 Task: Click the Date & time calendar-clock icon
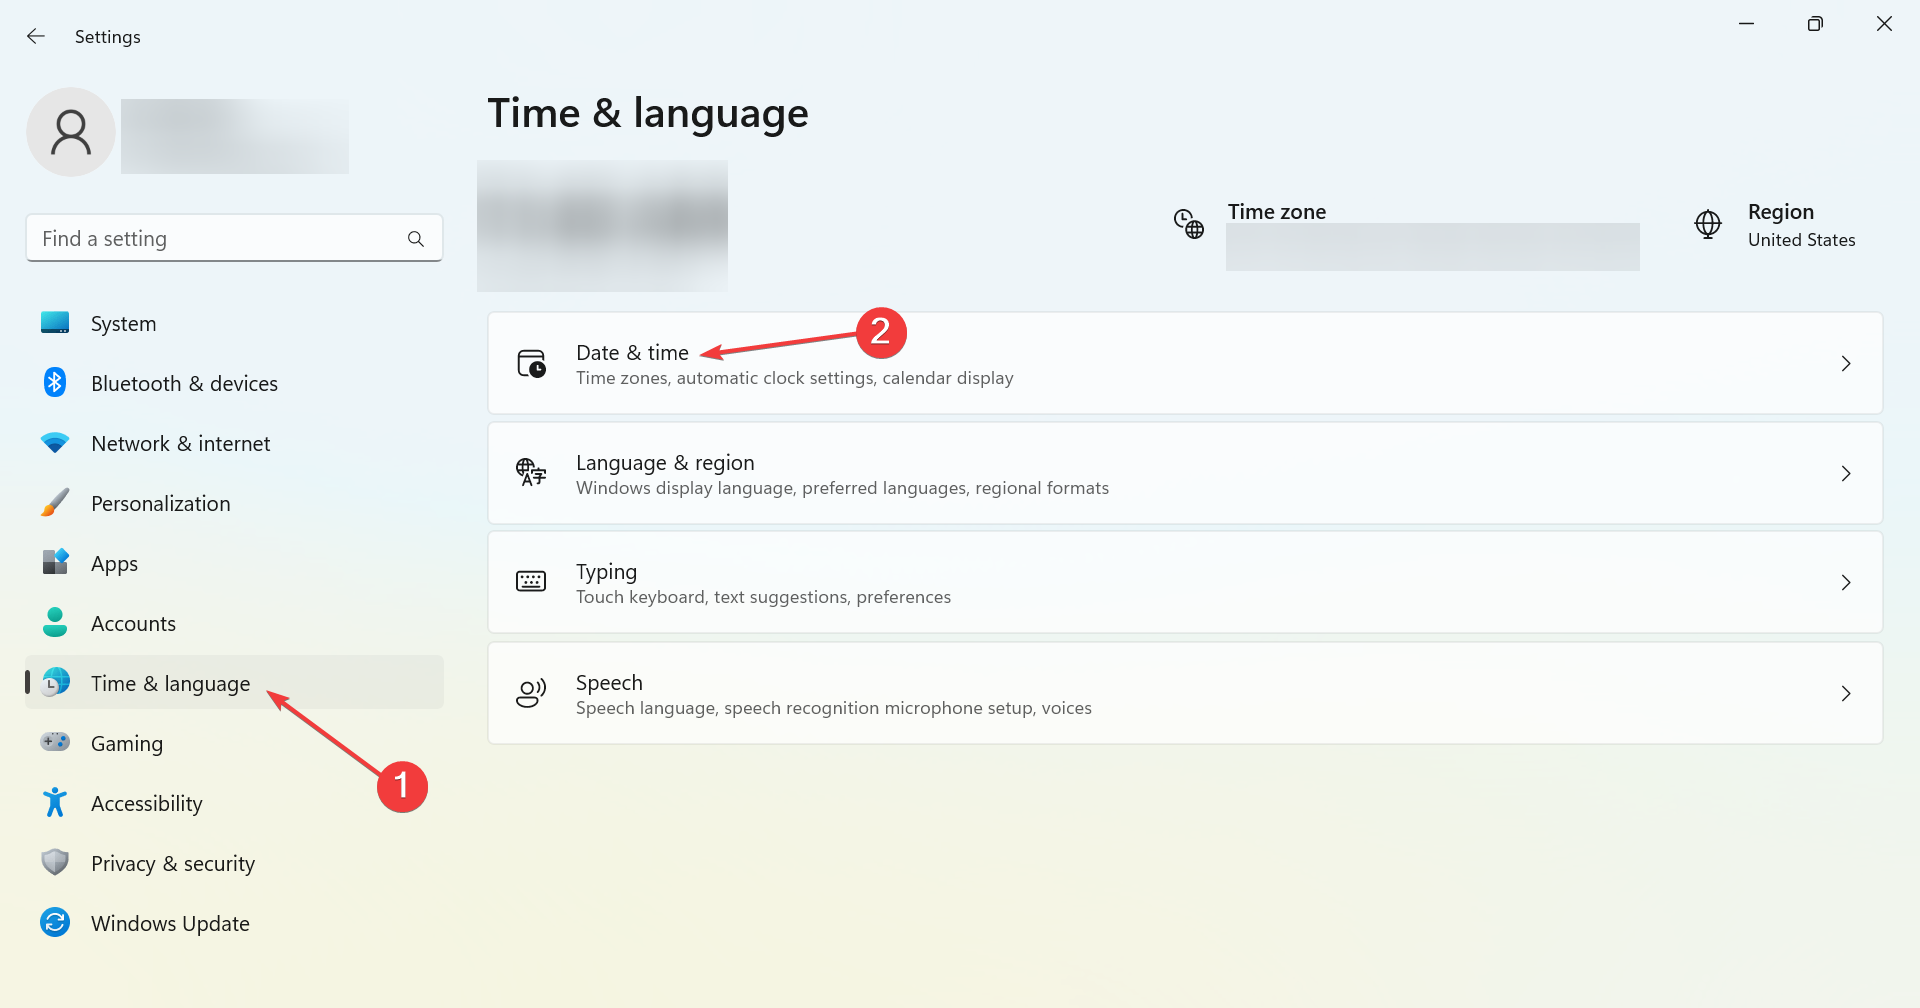pos(531,364)
